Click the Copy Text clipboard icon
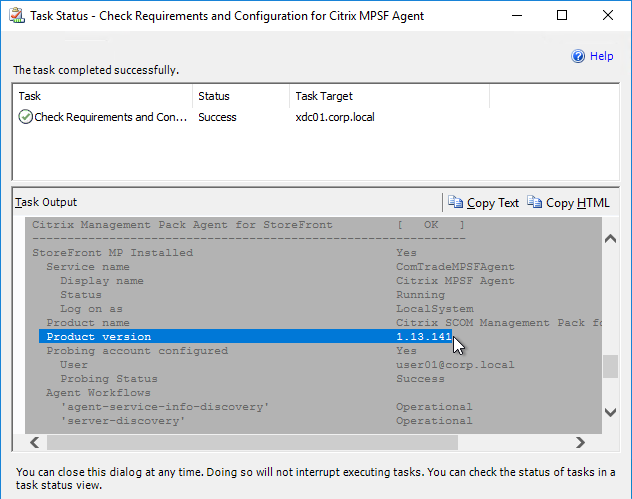This screenshot has height=499, width=632. [x=455, y=202]
